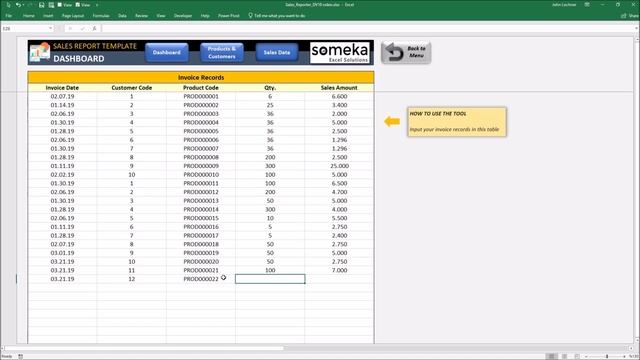Open the undo history dropdown arrow
The height and width of the screenshot is (360, 640).
[x=23, y=5]
